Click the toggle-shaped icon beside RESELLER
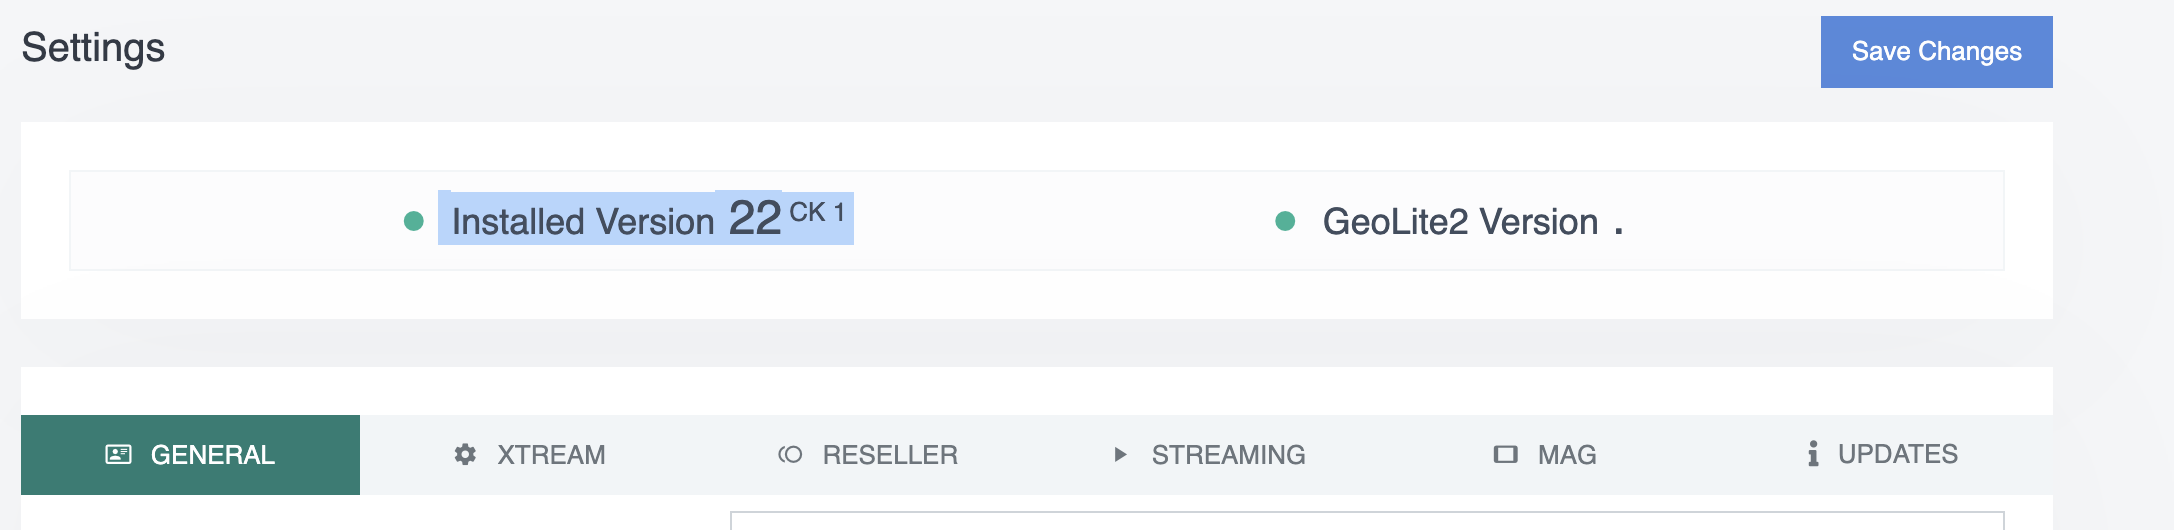Image resolution: width=2174 pixels, height=530 pixels. pyautogui.click(x=790, y=455)
